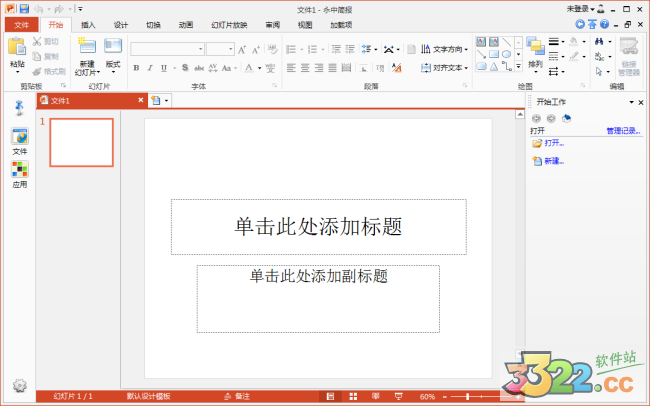Align text right in paragraph group
The width and height of the screenshot is (650, 406).
click(x=319, y=68)
